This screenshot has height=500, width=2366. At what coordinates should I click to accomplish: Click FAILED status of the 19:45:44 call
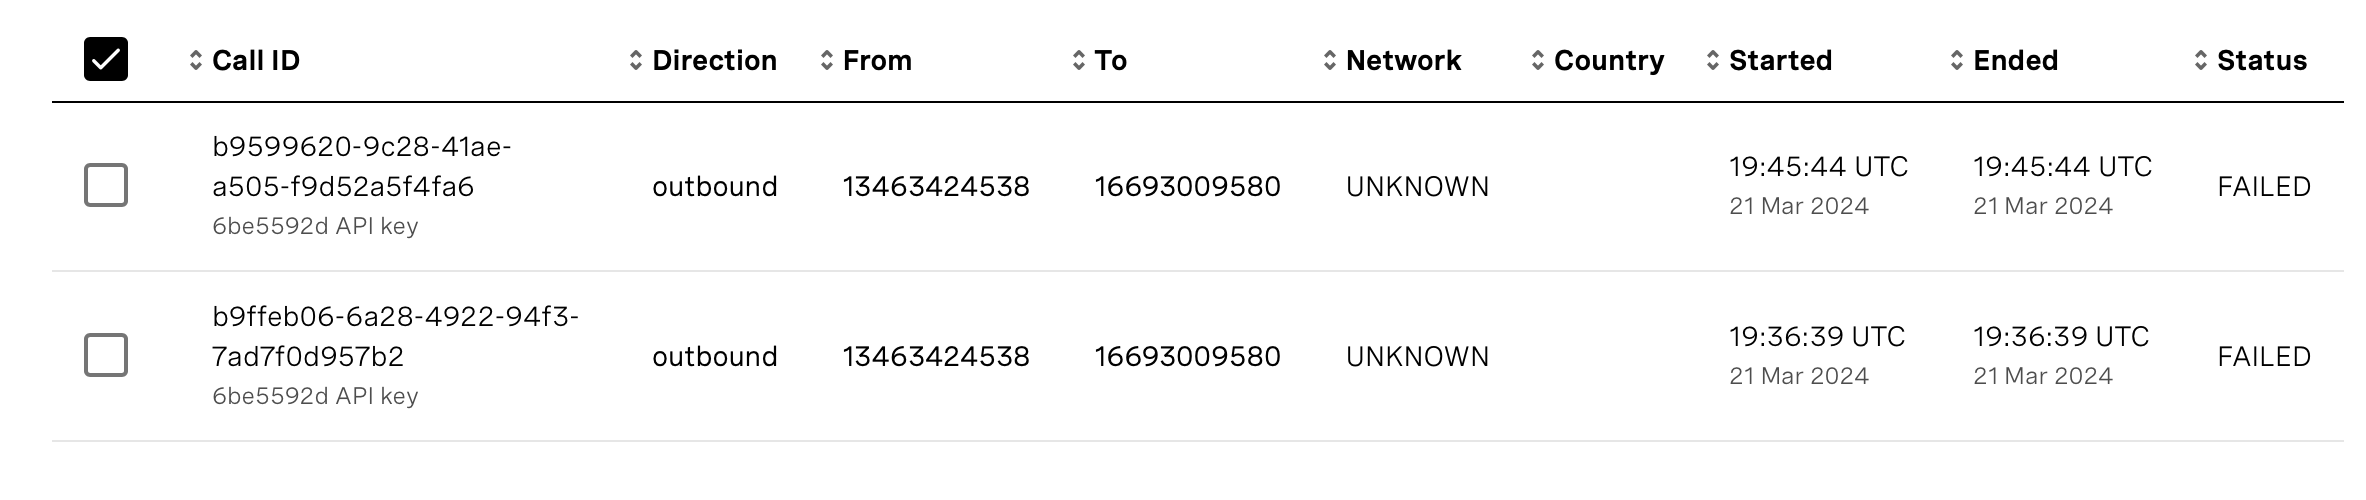[x=2263, y=187]
